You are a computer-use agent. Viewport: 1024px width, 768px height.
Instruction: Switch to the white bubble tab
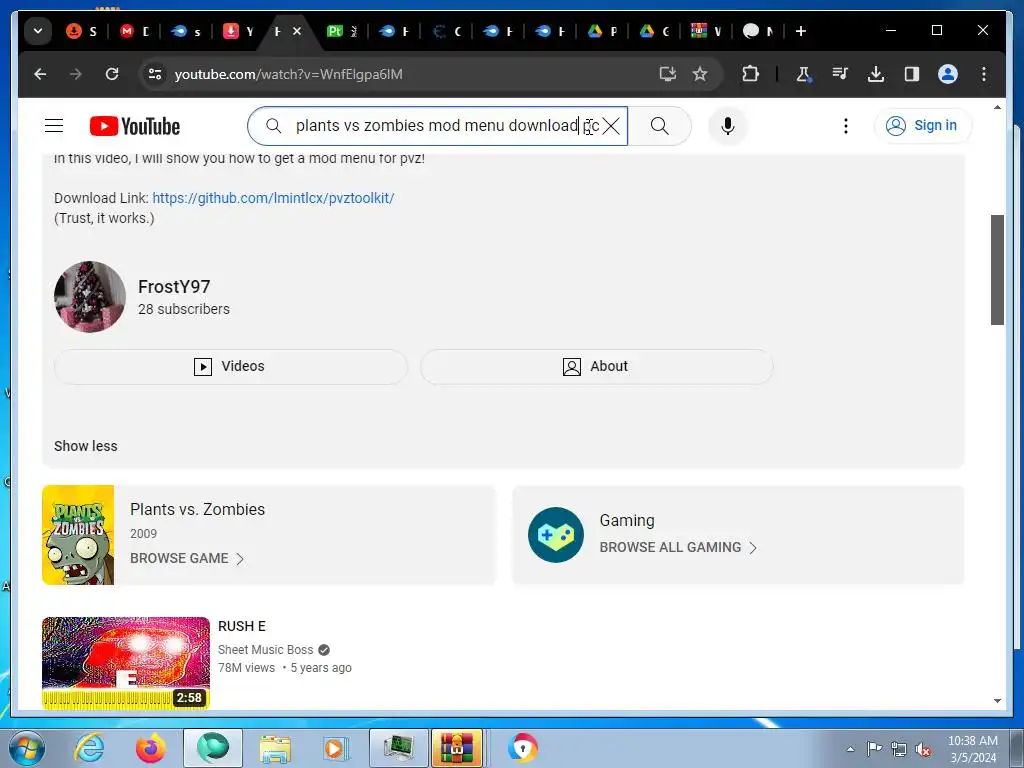tap(759, 31)
